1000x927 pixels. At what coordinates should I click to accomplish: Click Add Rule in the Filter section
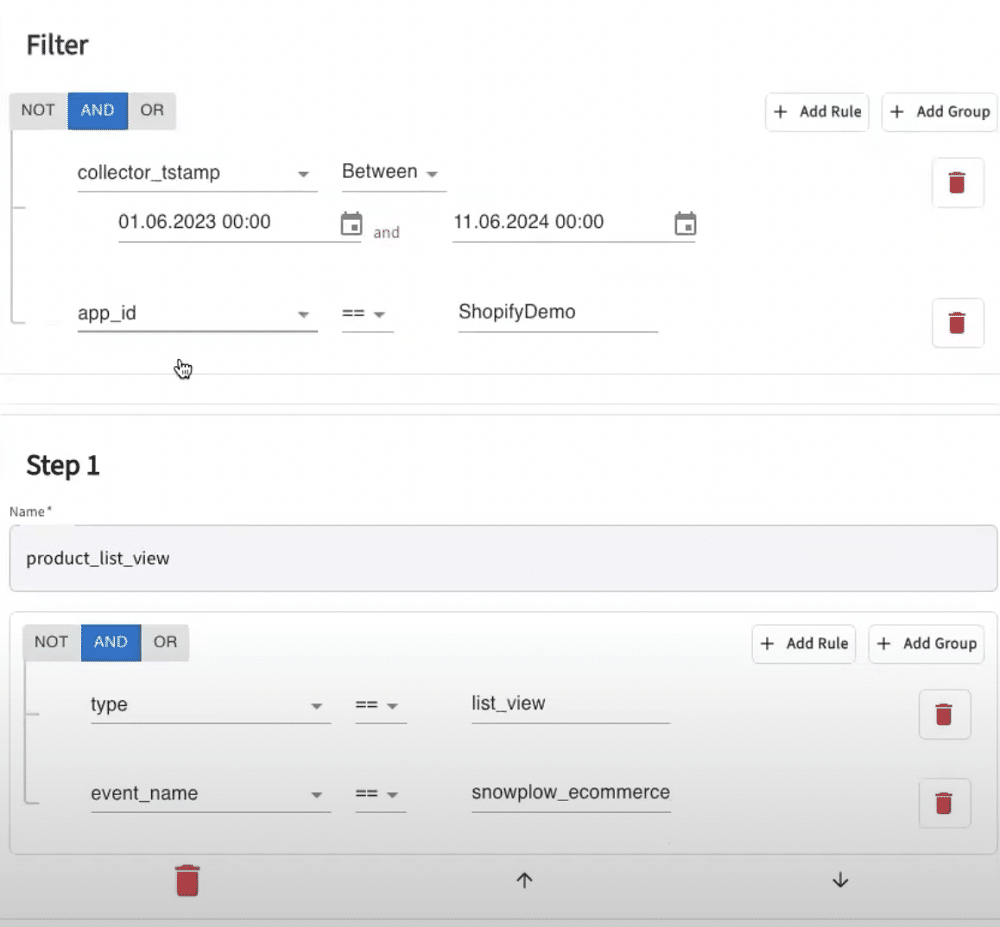[x=817, y=112]
